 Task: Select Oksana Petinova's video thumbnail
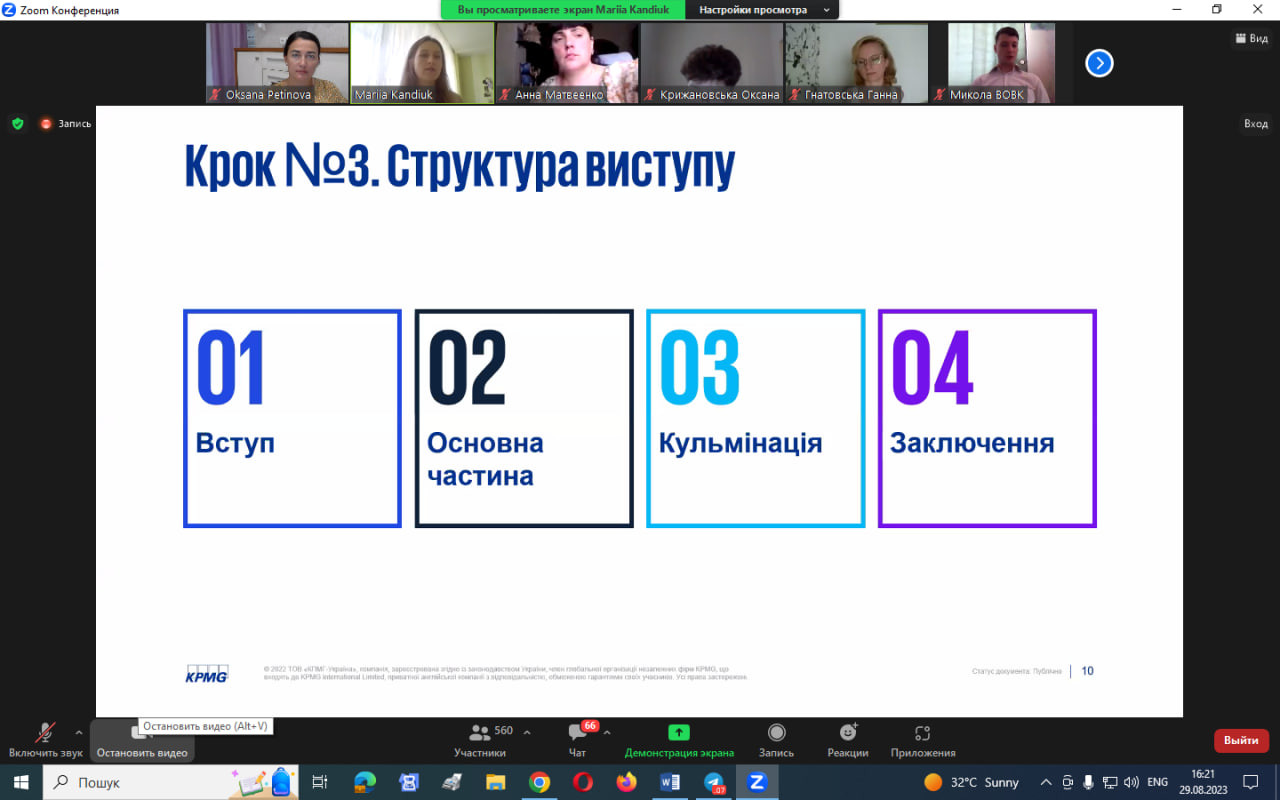pos(277,63)
